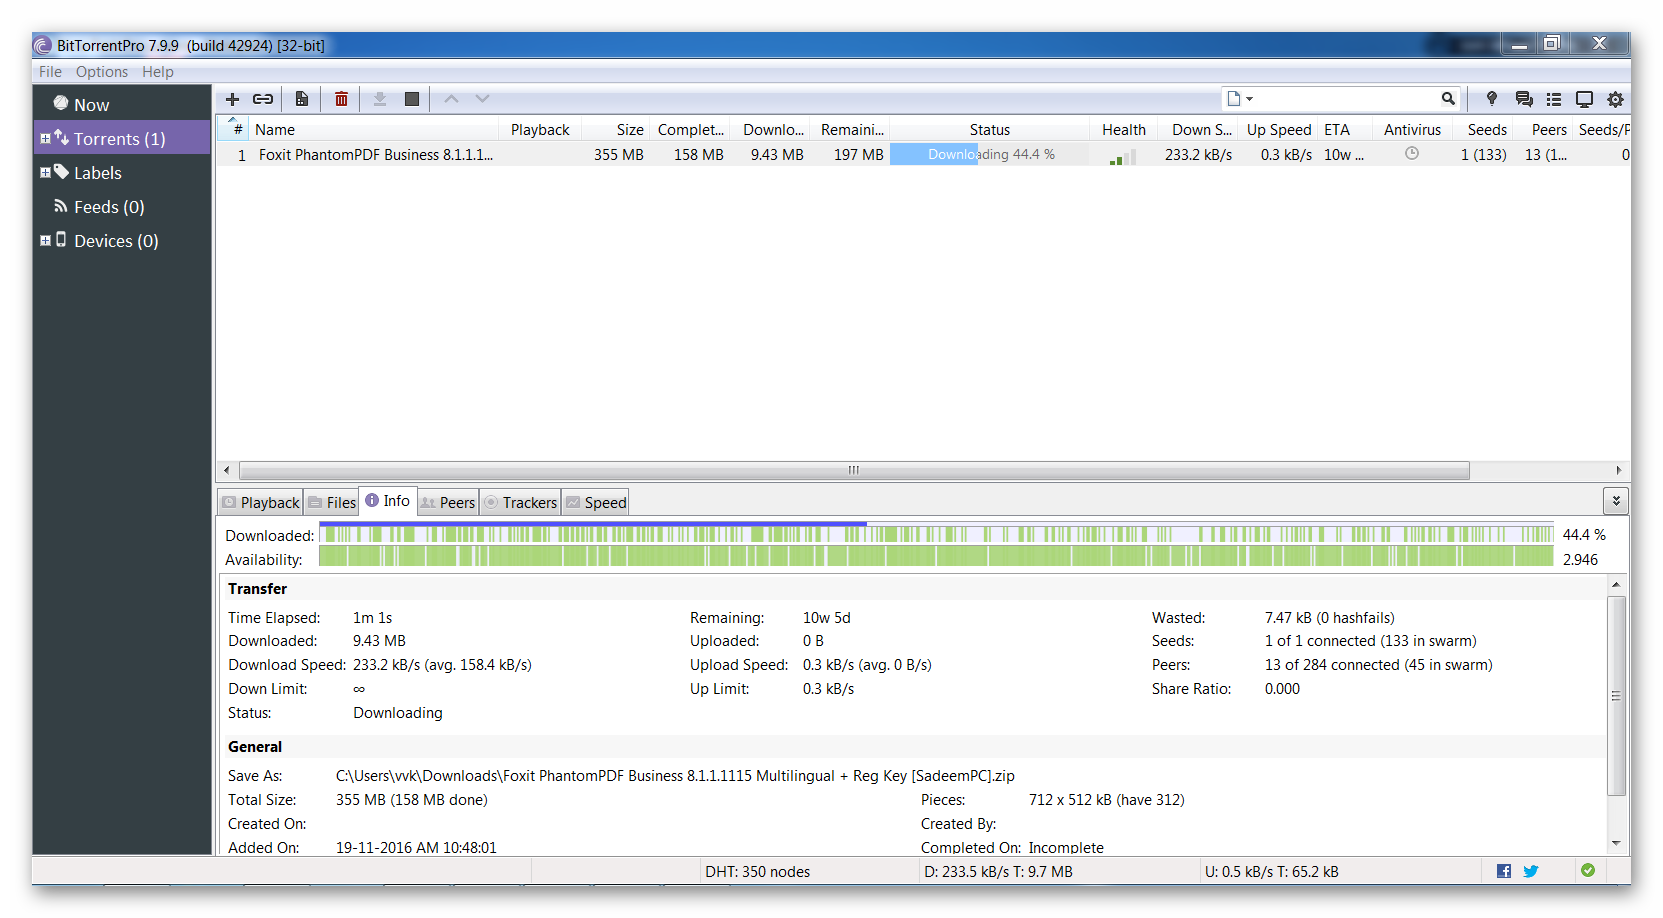Click the Start Torrent download icon

[380, 99]
